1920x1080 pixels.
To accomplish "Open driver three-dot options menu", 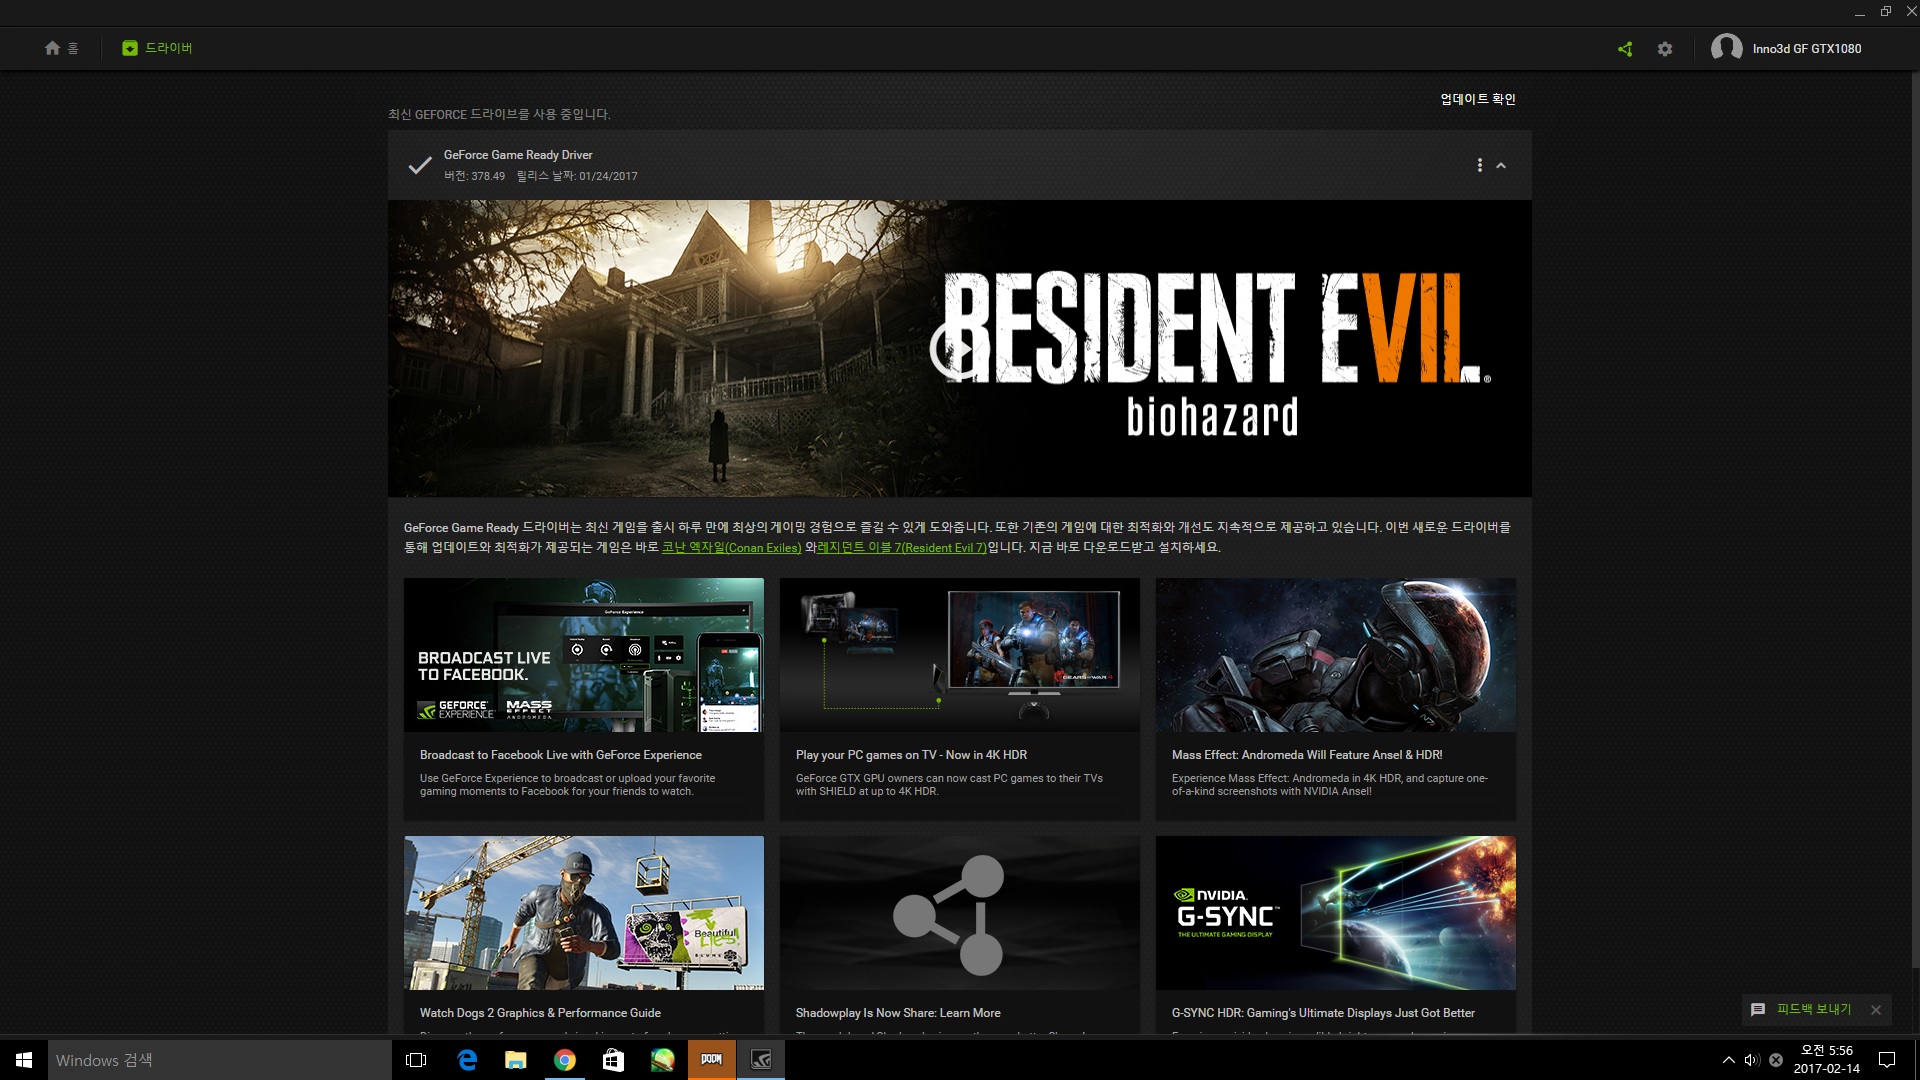I will point(1480,165).
